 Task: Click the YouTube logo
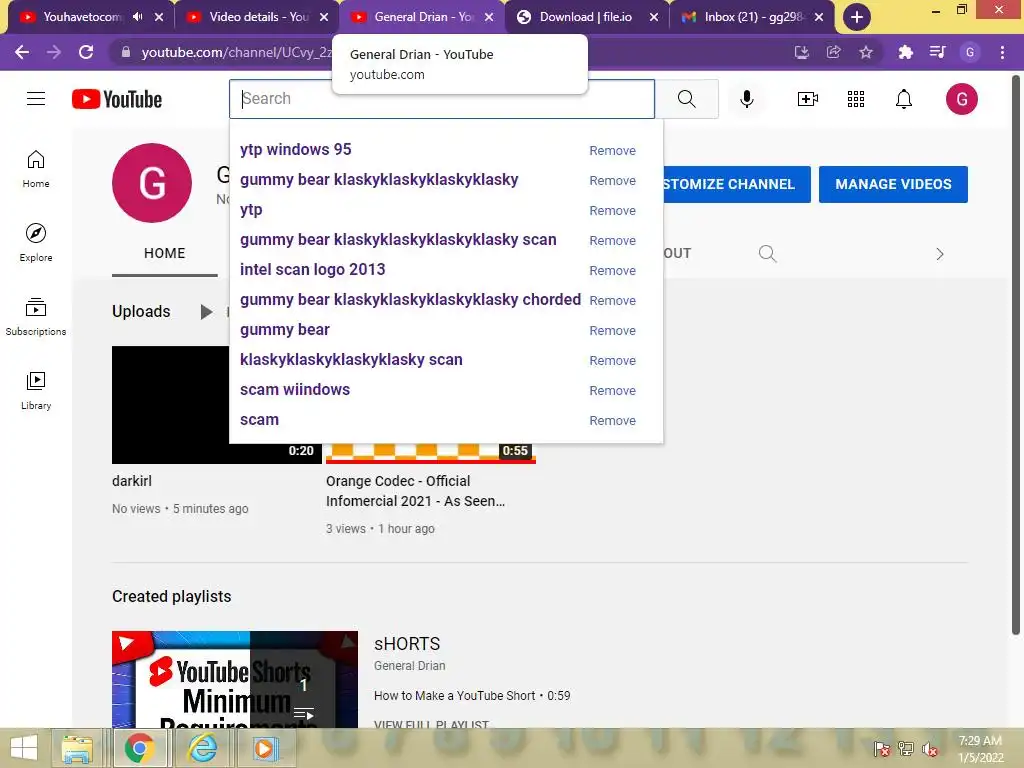pos(117,99)
